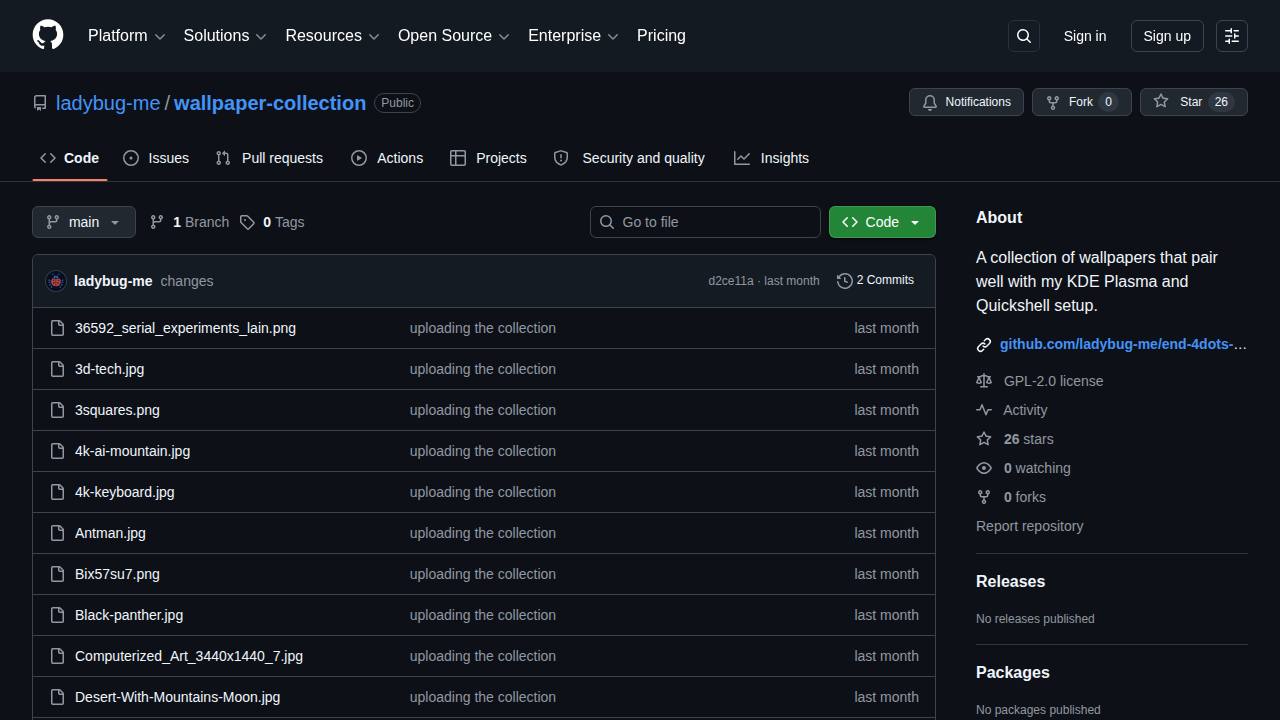The height and width of the screenshot is (720, 1280).
Task: Open the Black-panther.jpg file link
Action: pos(129,615)
